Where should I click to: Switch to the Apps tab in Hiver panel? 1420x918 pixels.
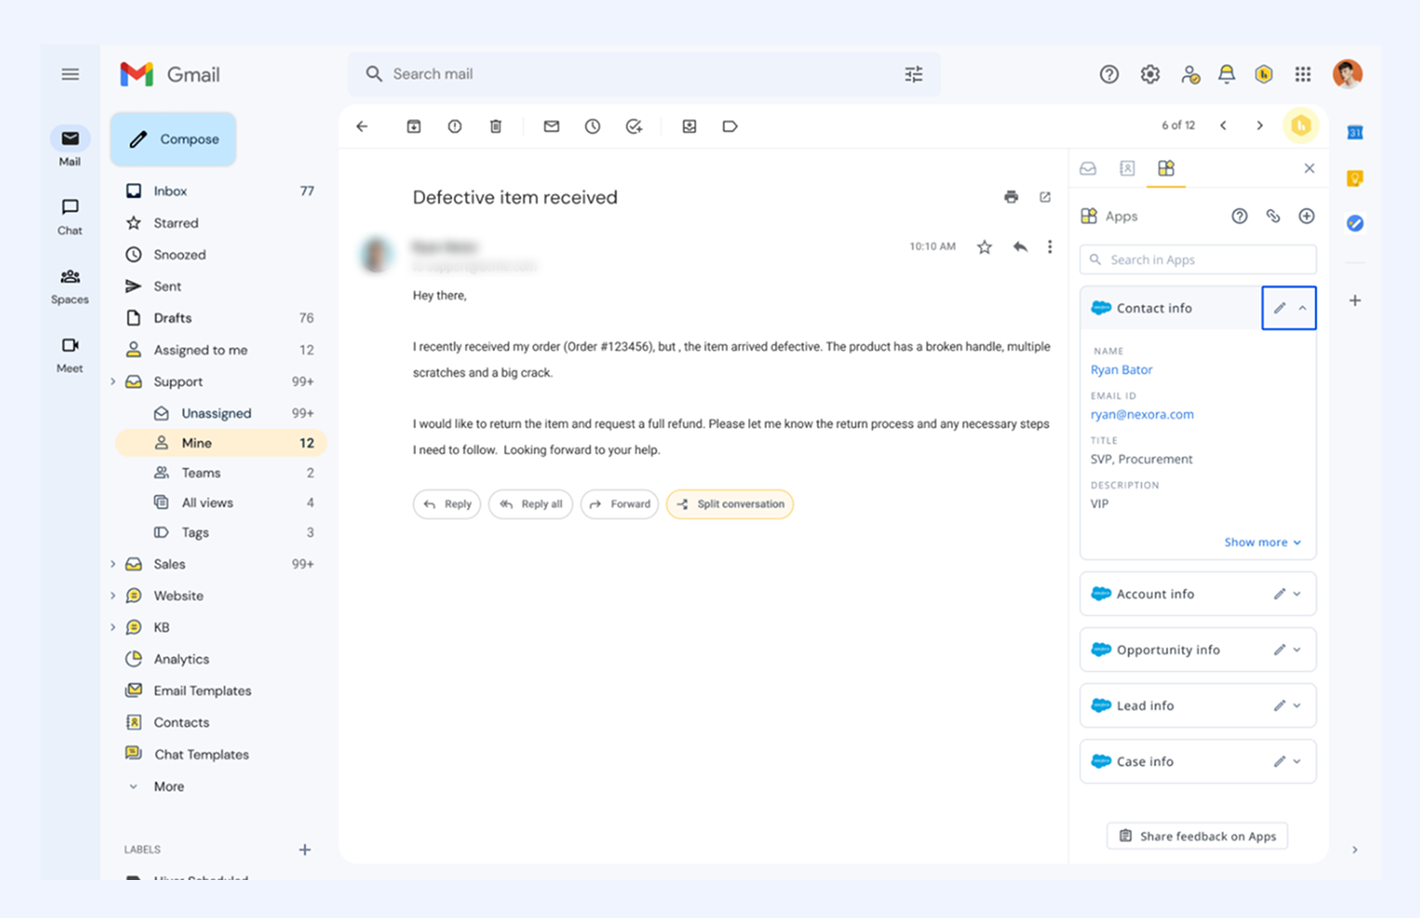1166,168
